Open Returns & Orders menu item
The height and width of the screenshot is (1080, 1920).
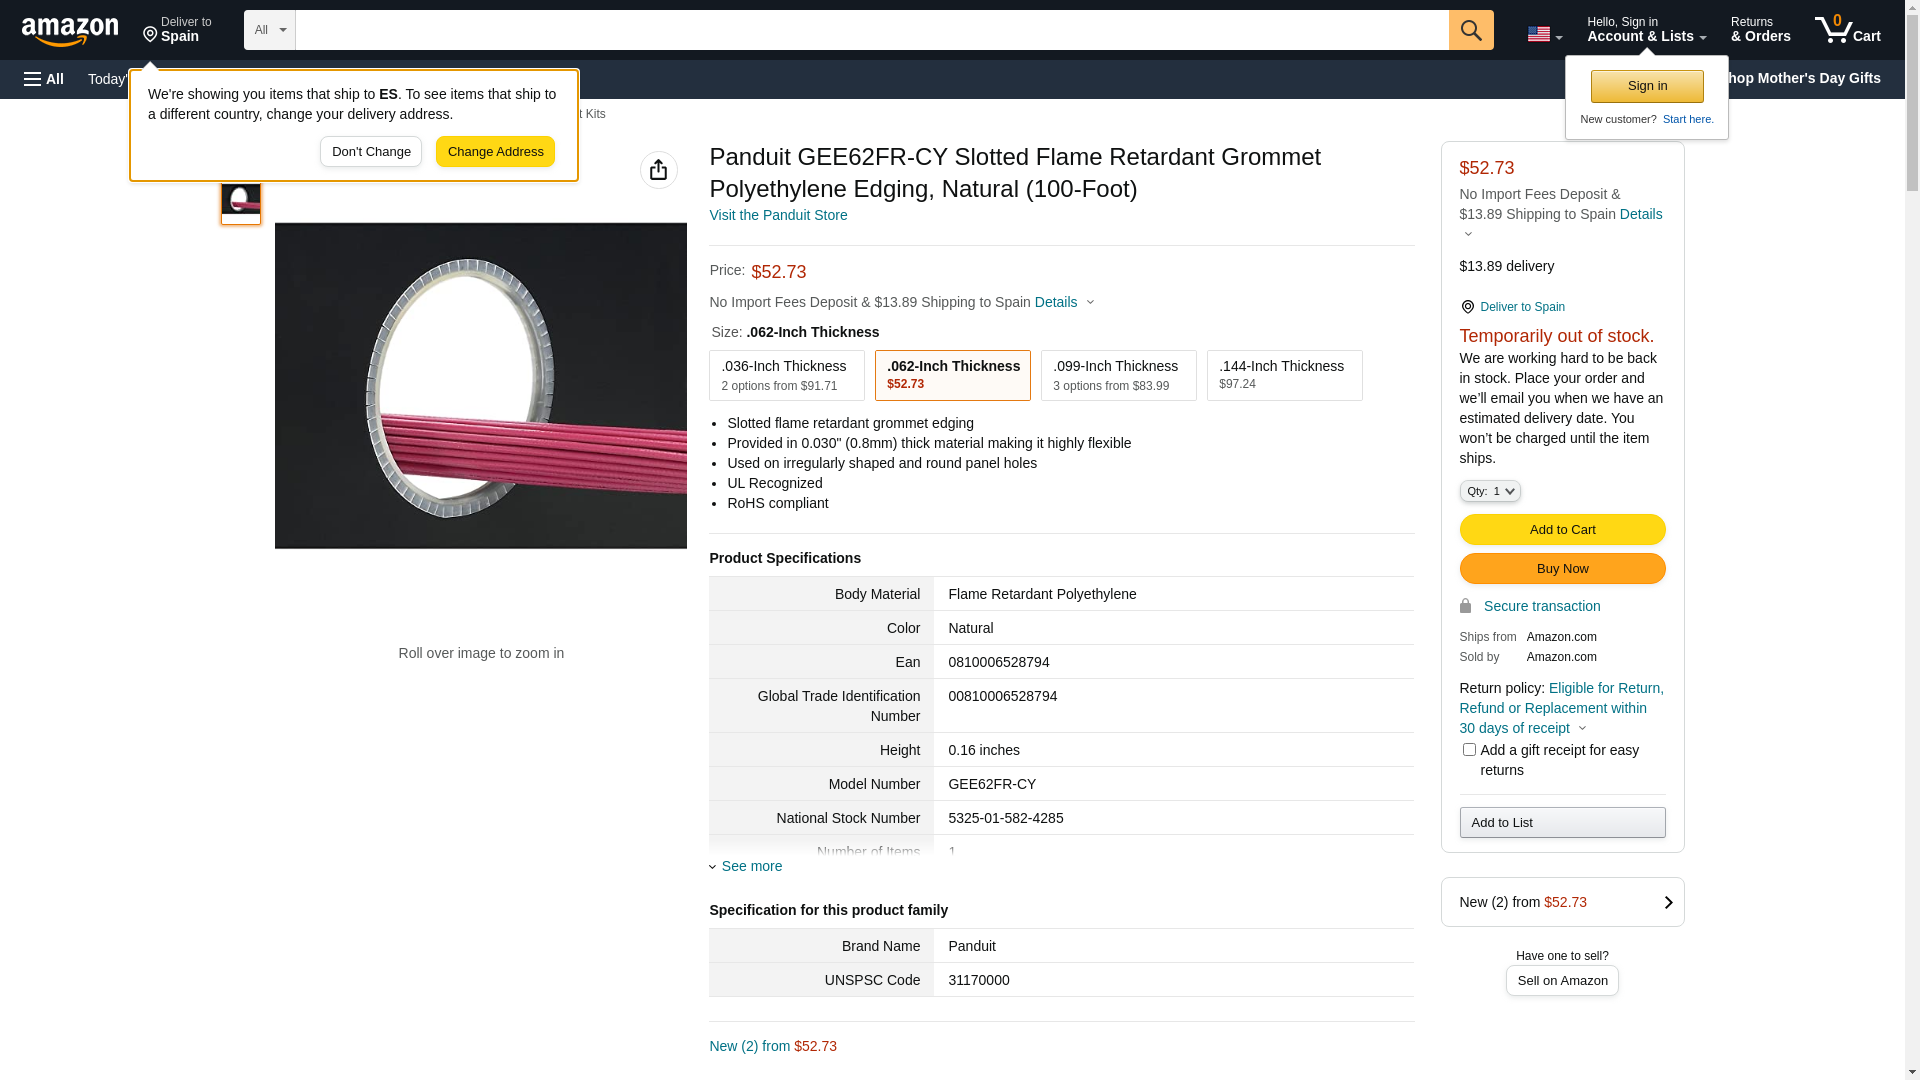[1759, 30]
